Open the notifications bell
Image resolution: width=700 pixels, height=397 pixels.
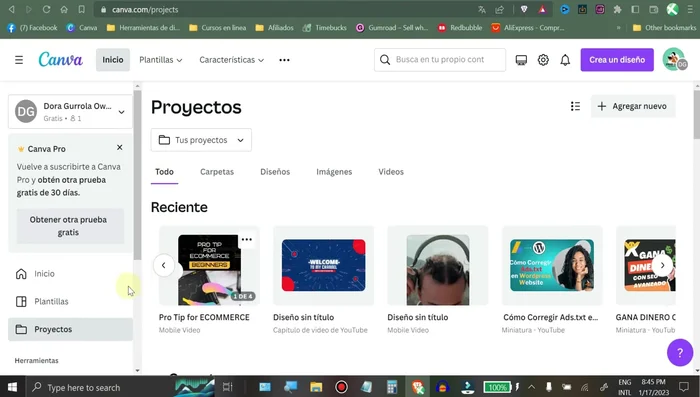click(565, 60)
